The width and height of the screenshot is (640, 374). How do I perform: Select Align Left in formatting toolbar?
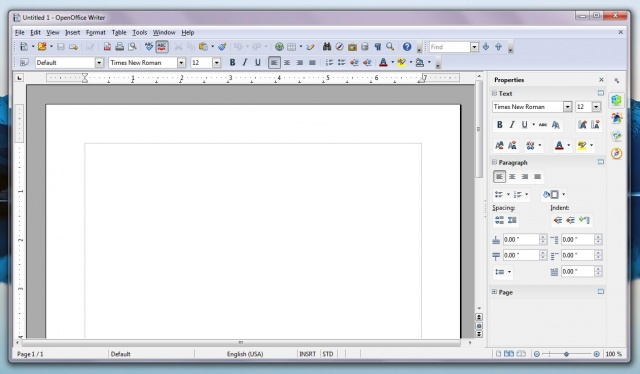coord(274,62)
